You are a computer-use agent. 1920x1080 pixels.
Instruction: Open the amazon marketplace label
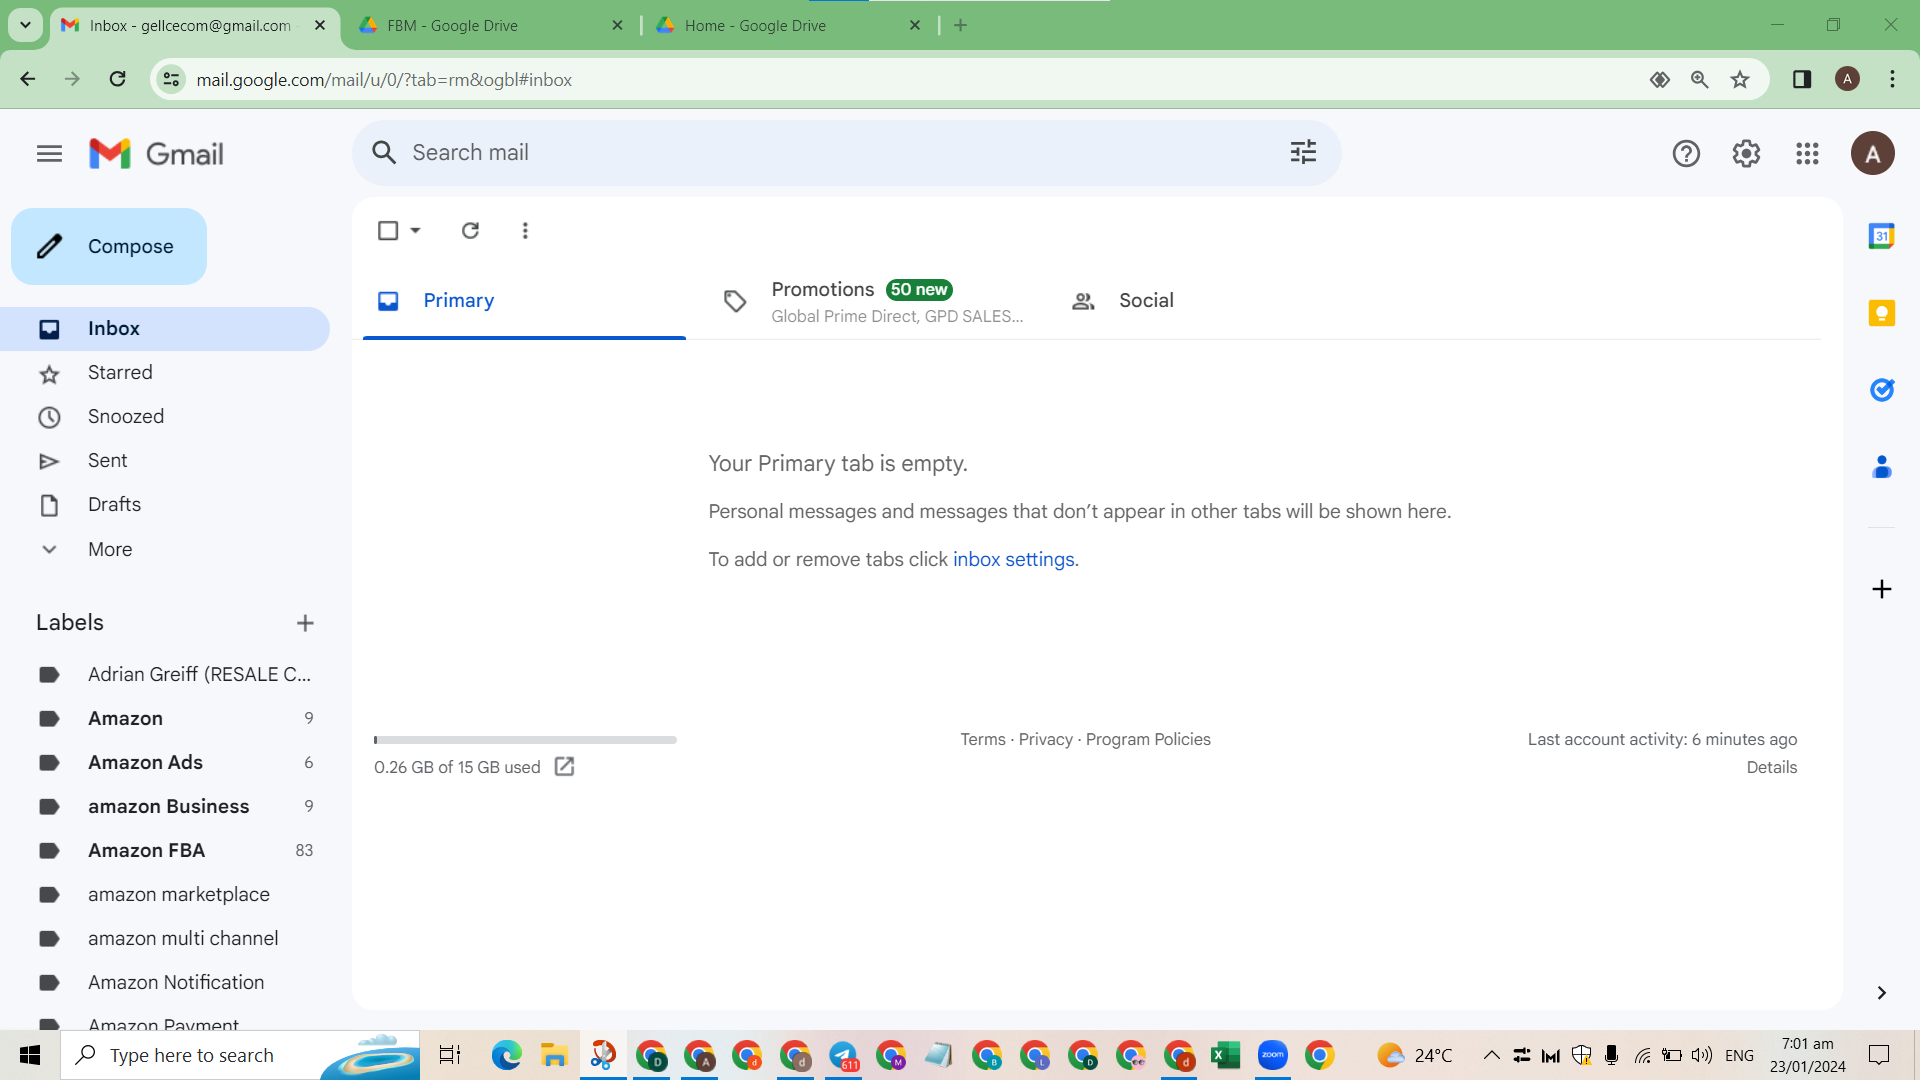(x=165, y=895)
